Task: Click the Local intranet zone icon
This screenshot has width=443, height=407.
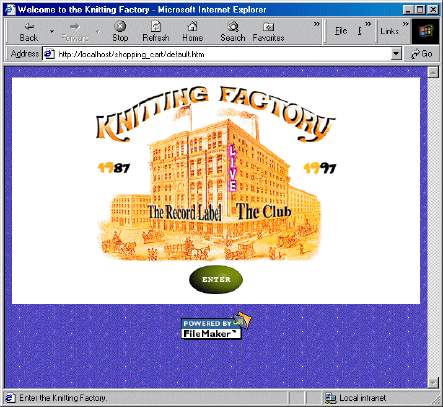Action: (x=330, y=398)
